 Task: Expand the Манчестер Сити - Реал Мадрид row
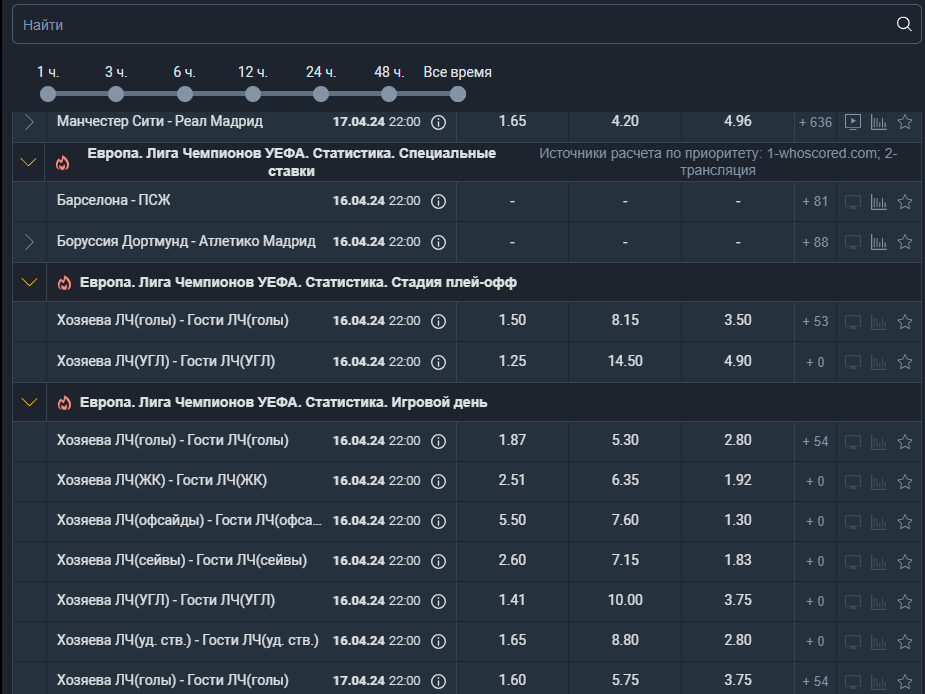[29, 122]
